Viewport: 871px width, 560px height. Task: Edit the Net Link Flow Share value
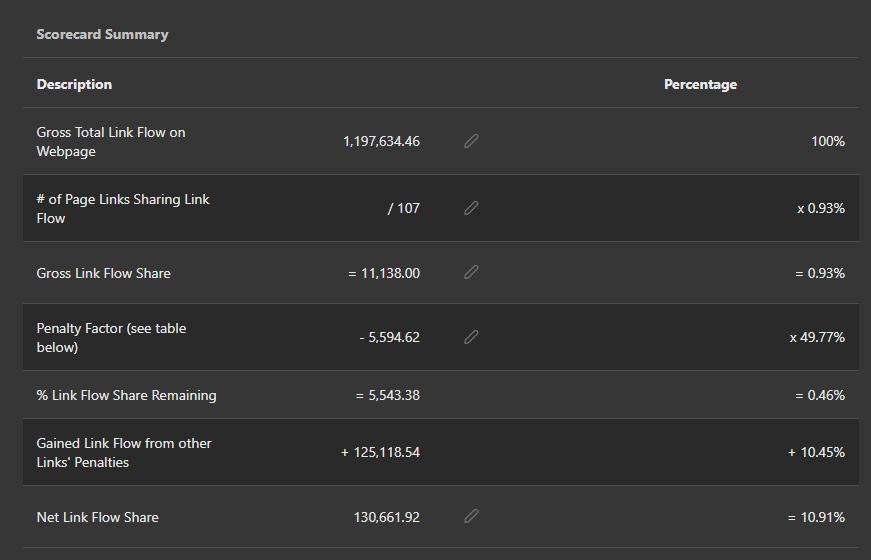(x=471, y=517)
